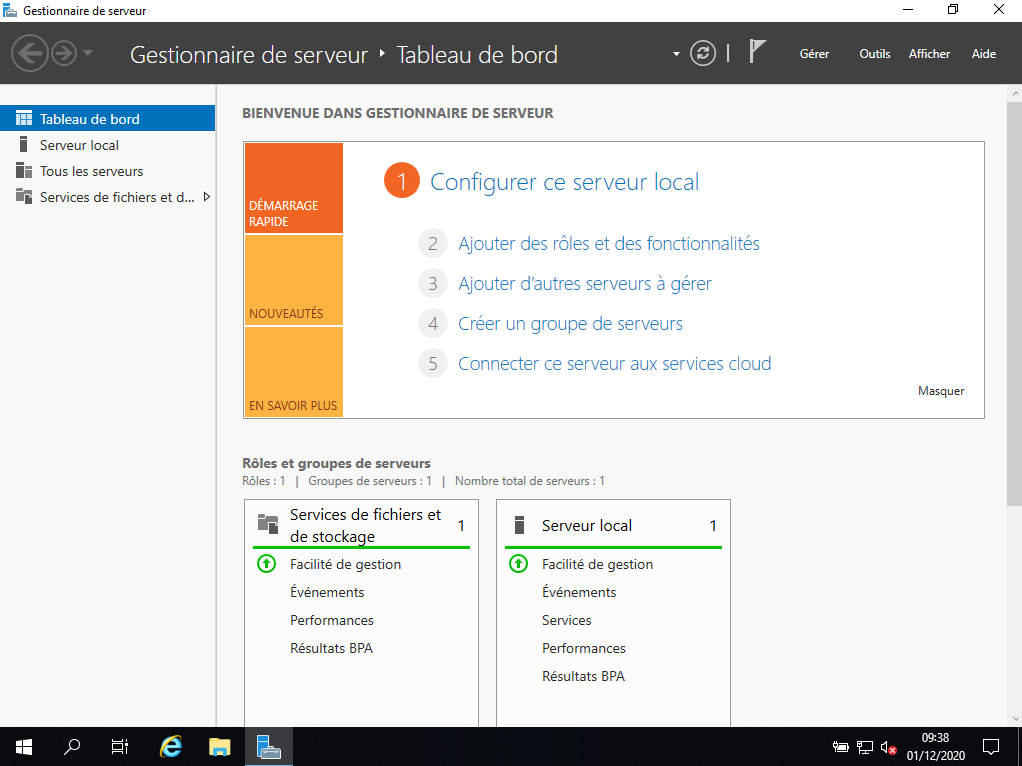Select Serveur local in sidebar
The width and height of the screenshot is (1022, 766).
(108, 145)
